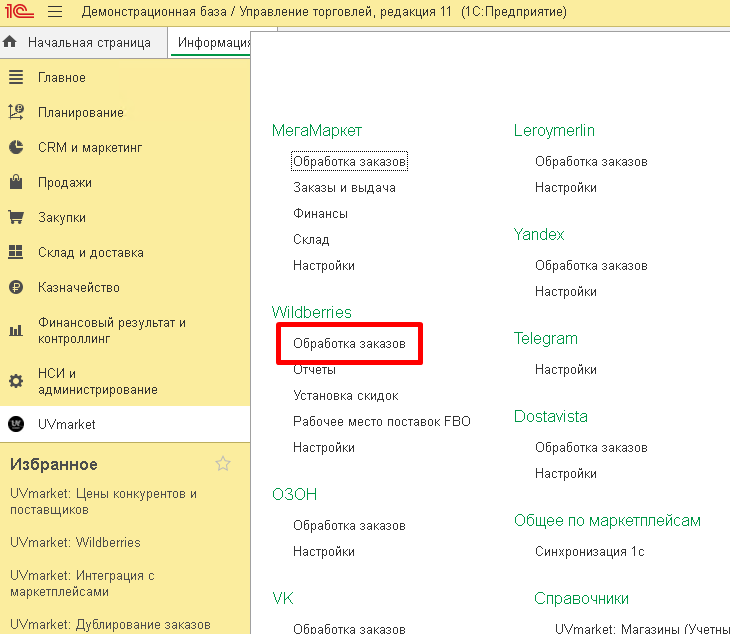Open the main hamburger menu
730x634 pixels.
click(55, 11)
